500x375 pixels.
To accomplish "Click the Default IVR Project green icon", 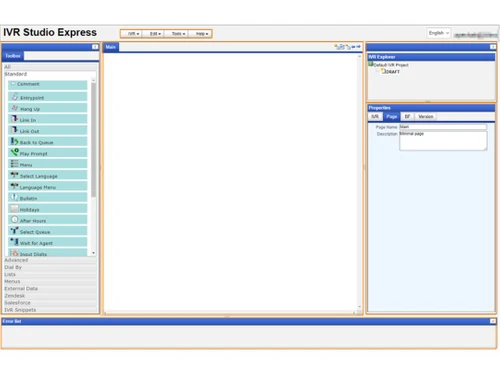I will coord(371,64).
